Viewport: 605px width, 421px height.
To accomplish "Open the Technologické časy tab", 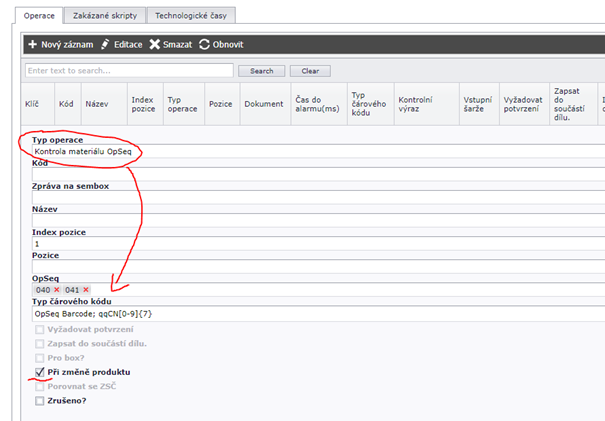I will [x=190, y=16].
